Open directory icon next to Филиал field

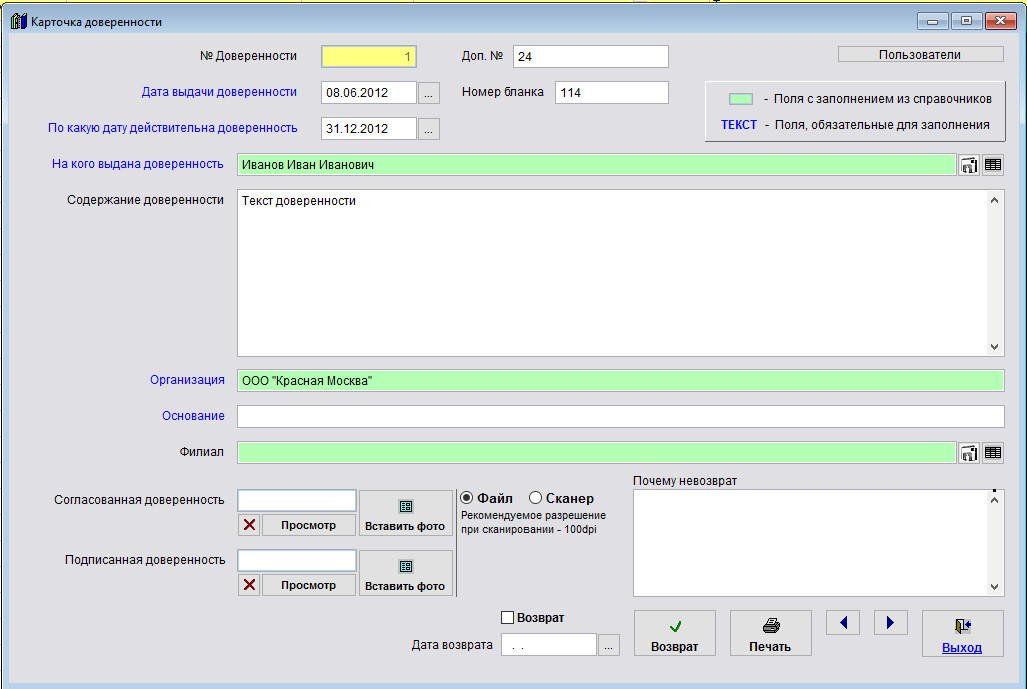point(969,453)
